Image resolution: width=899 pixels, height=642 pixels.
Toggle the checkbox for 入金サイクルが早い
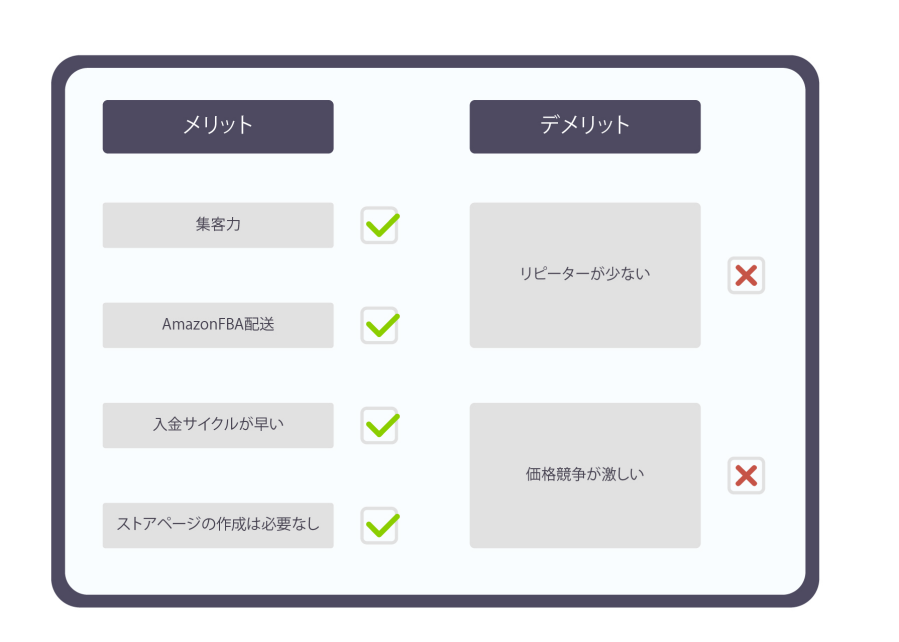[380, 425]
